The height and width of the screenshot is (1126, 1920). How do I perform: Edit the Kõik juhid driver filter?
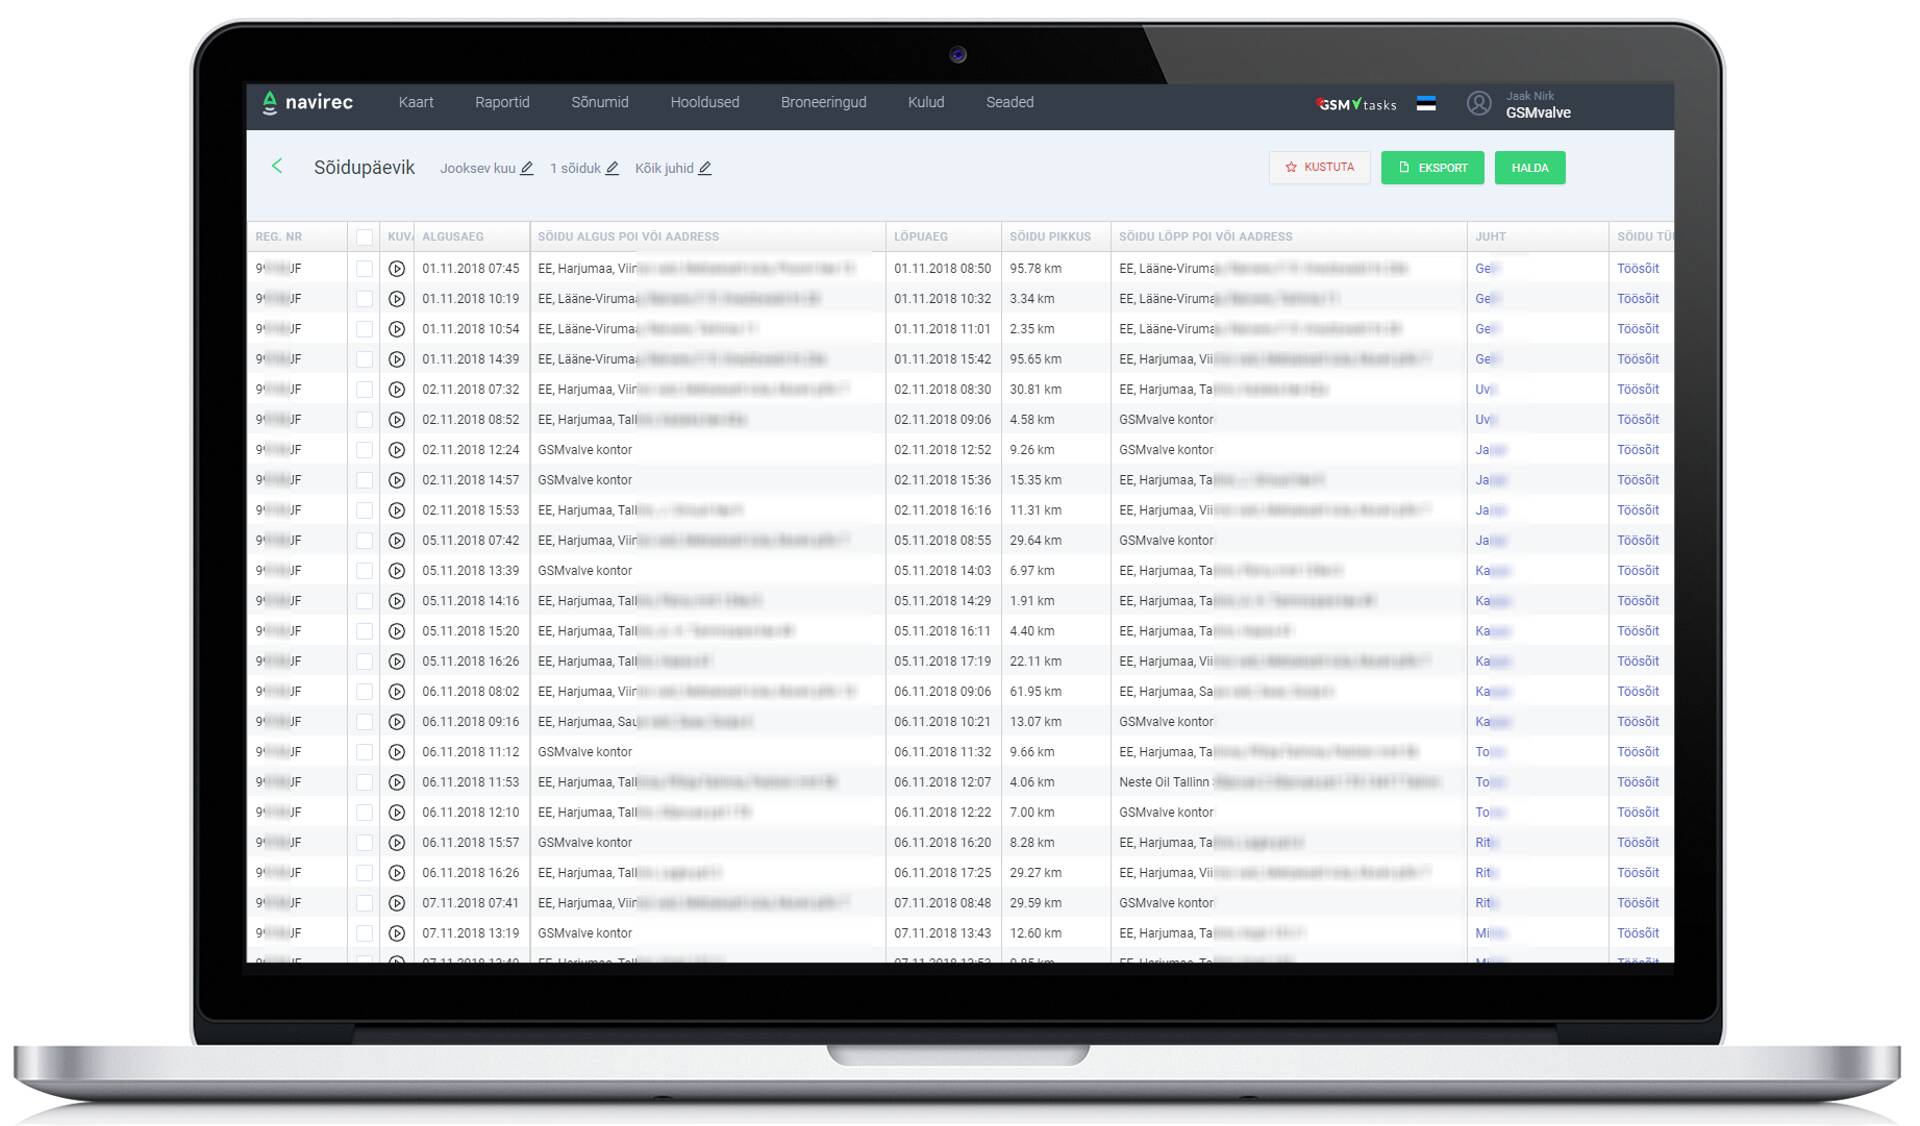pos(705,169)
